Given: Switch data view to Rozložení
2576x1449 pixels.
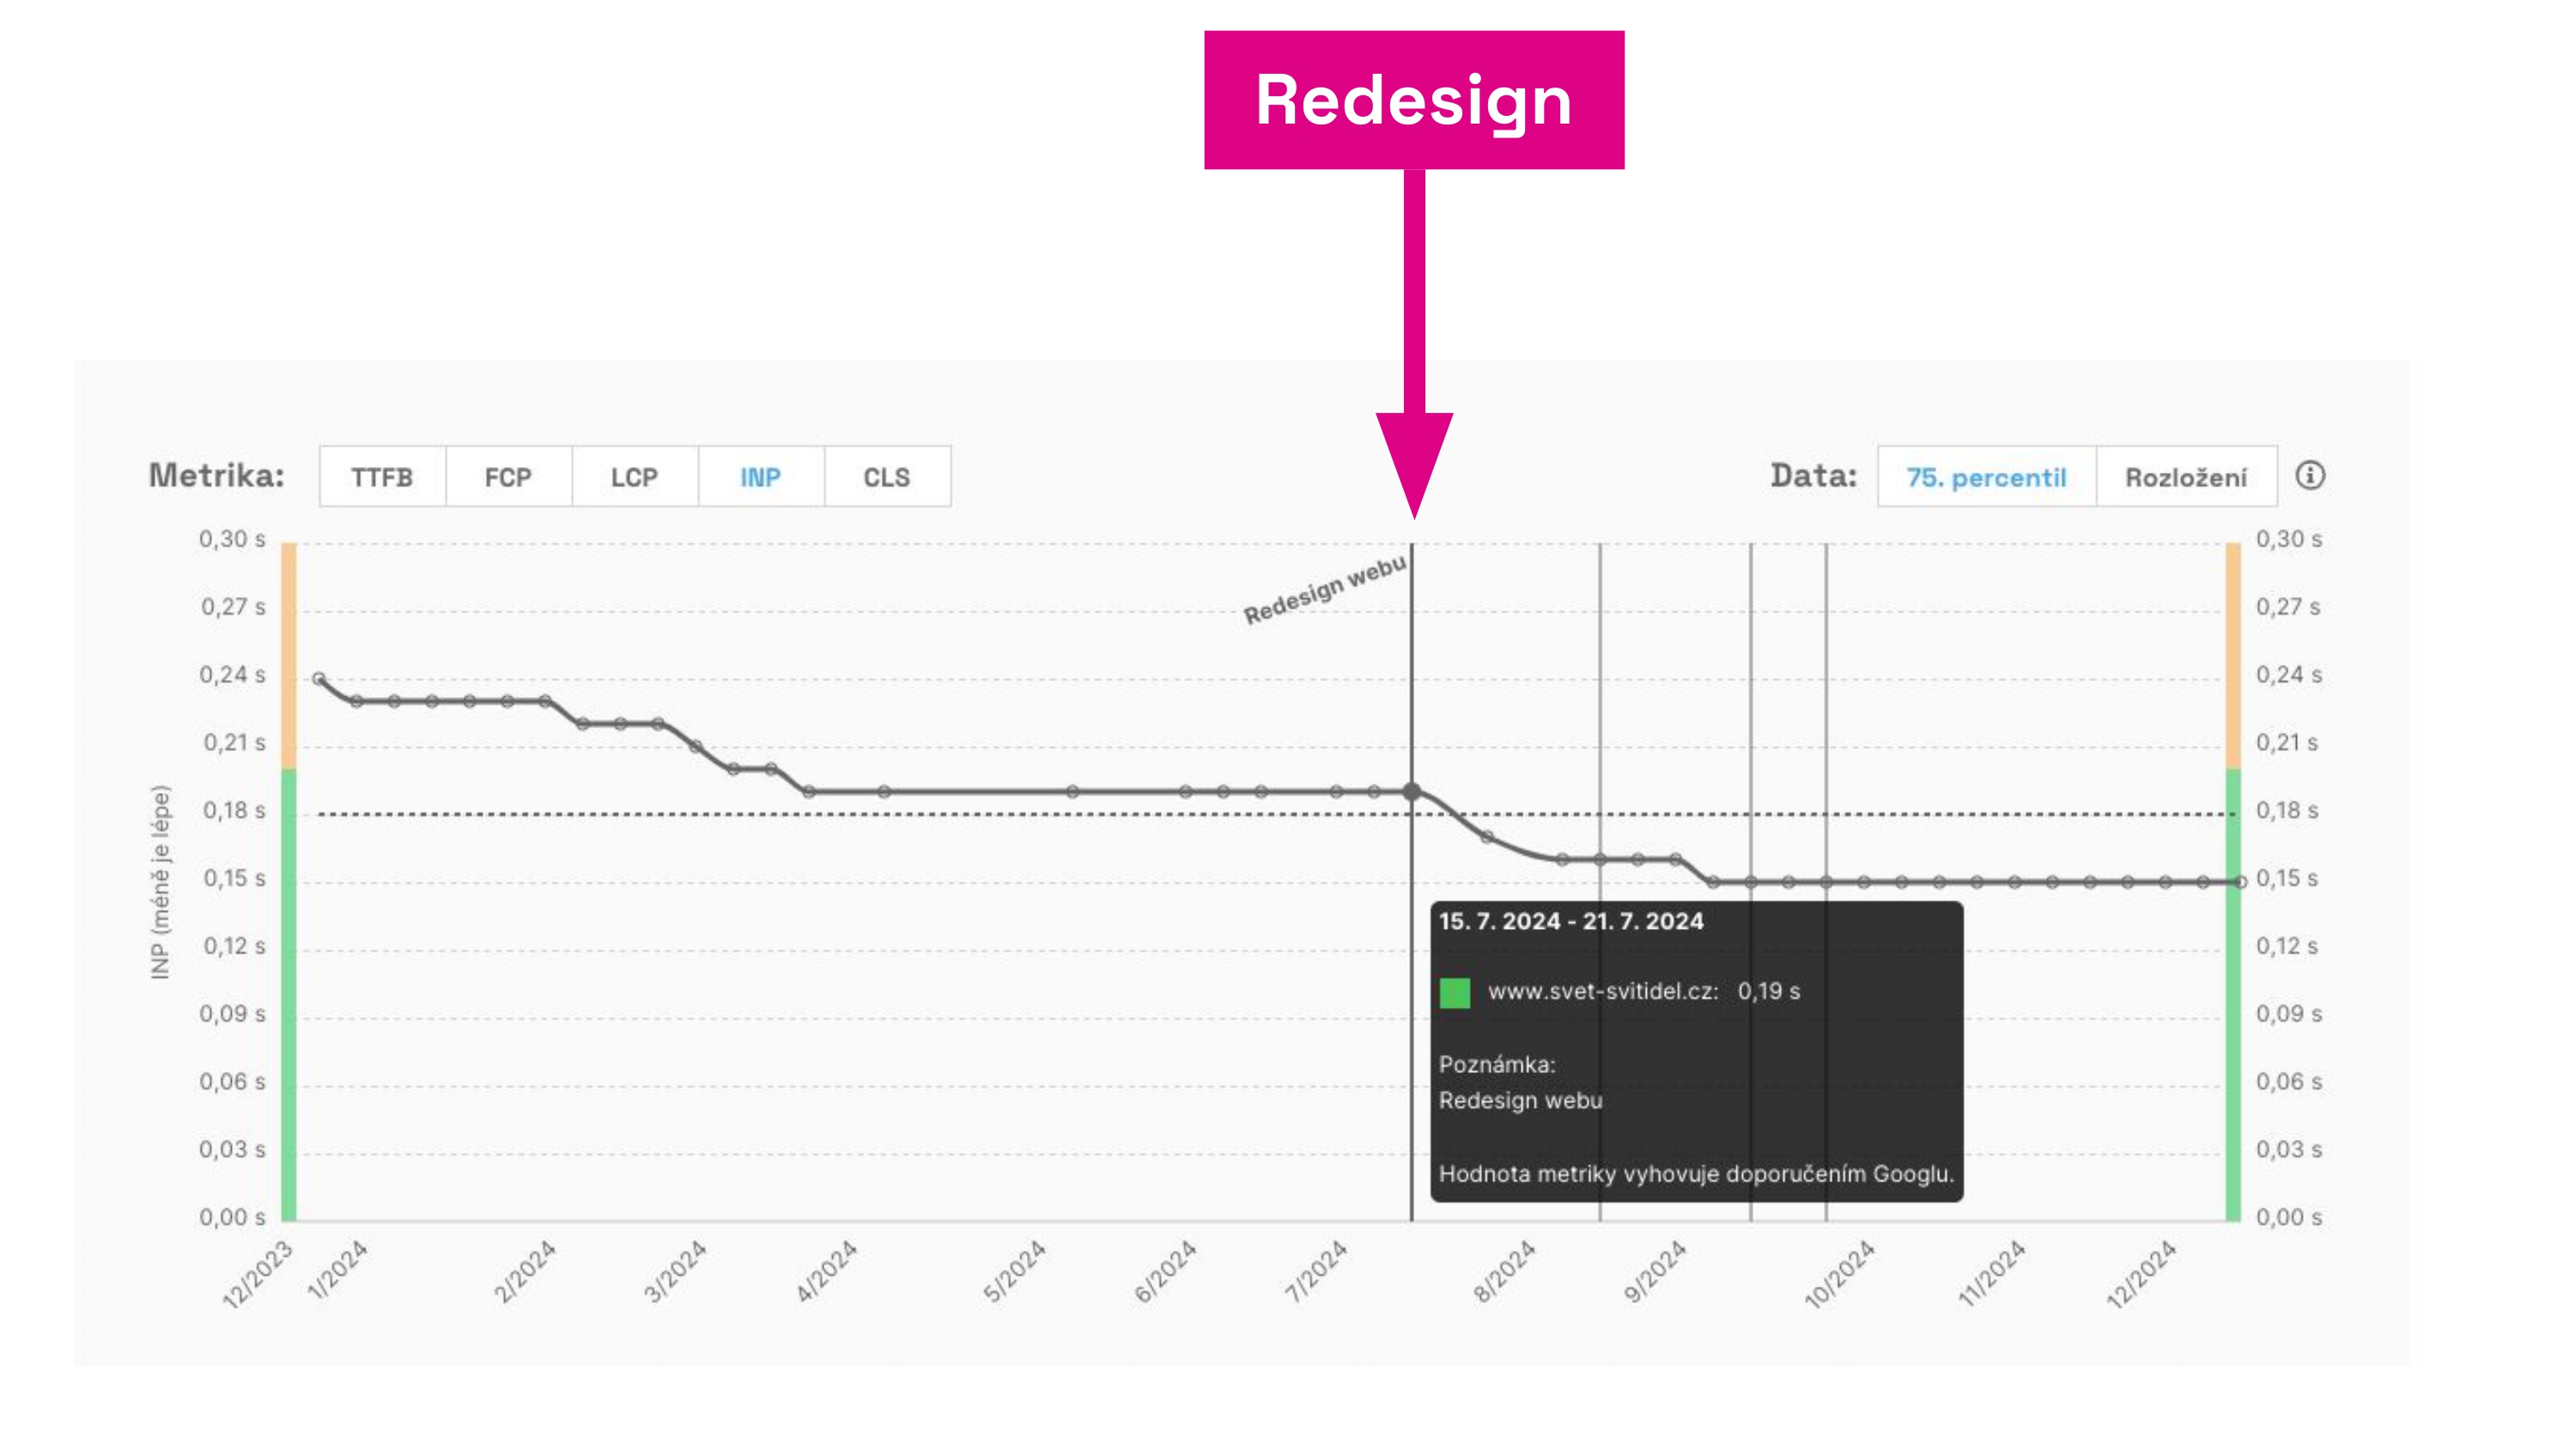Looking at the screenshot, I should (2186, 477).
